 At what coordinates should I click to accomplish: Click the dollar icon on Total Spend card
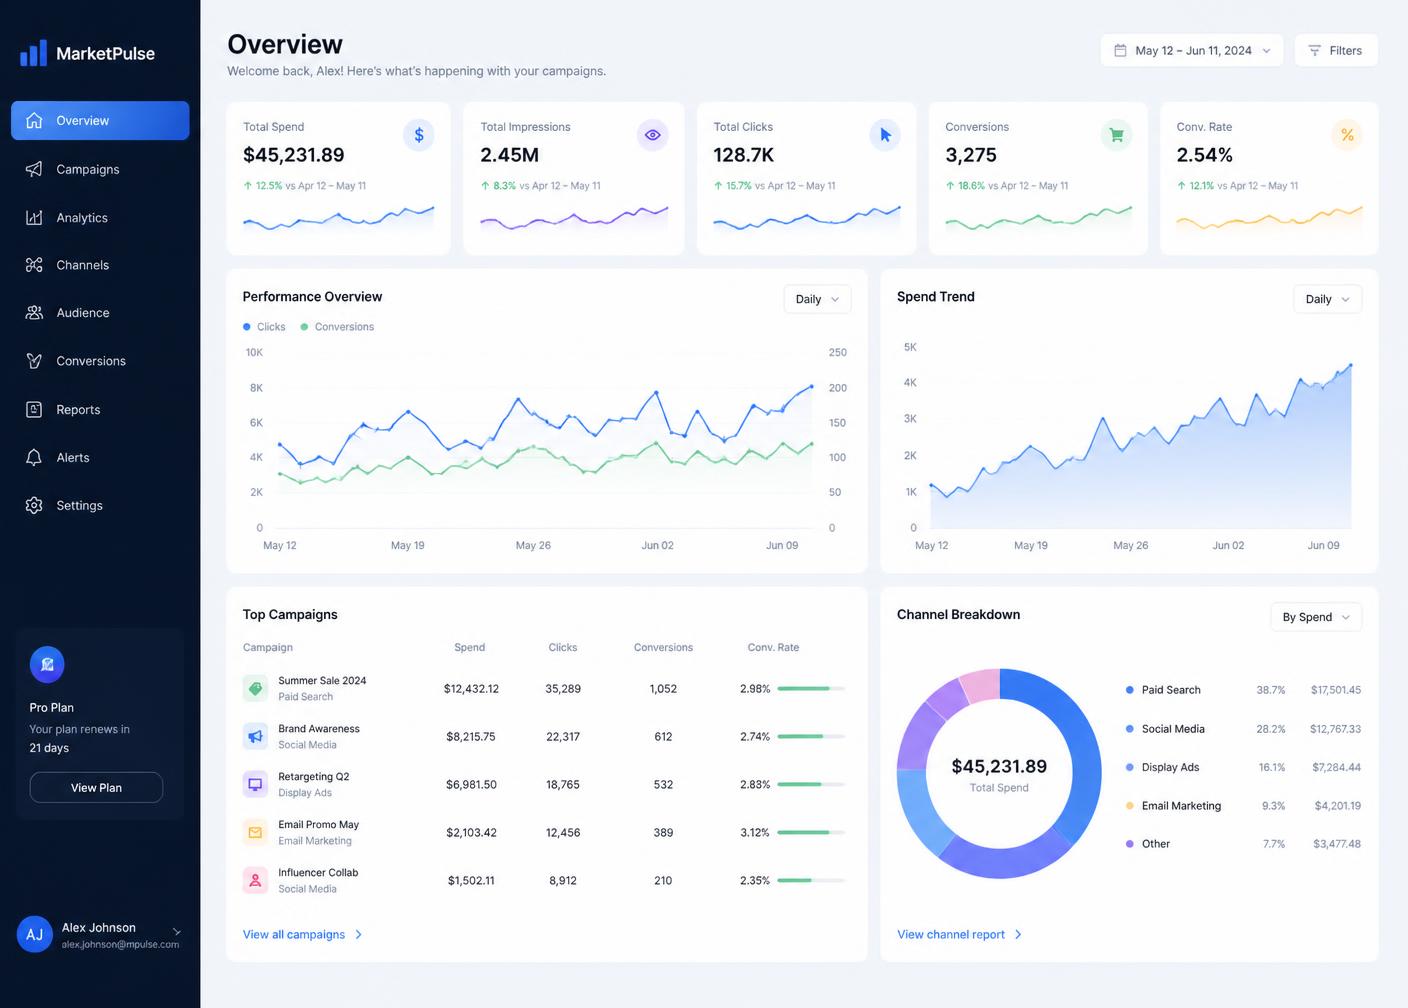coord(418,135)
